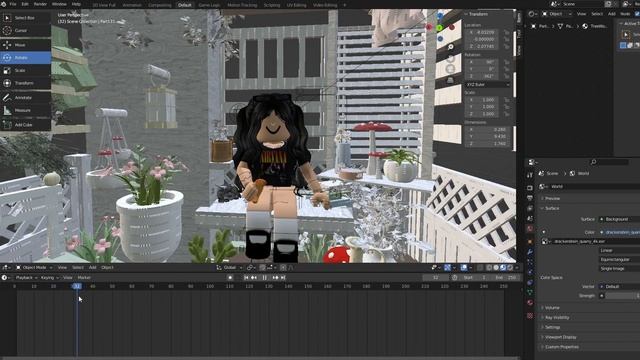
Task: Open the timeline Playback menu
Action: click(x=26, y=278)
